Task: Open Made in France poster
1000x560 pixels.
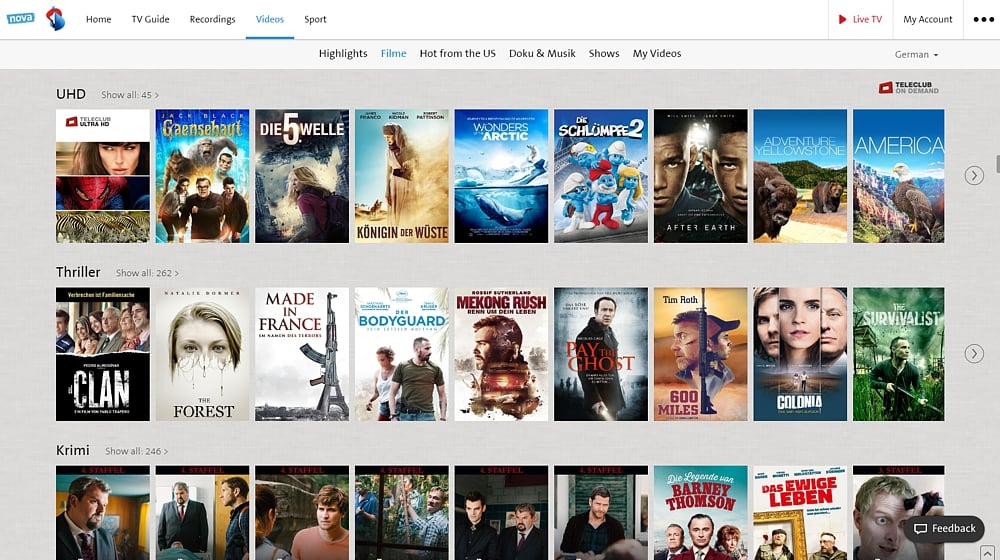Action: (x=302, y=354)
